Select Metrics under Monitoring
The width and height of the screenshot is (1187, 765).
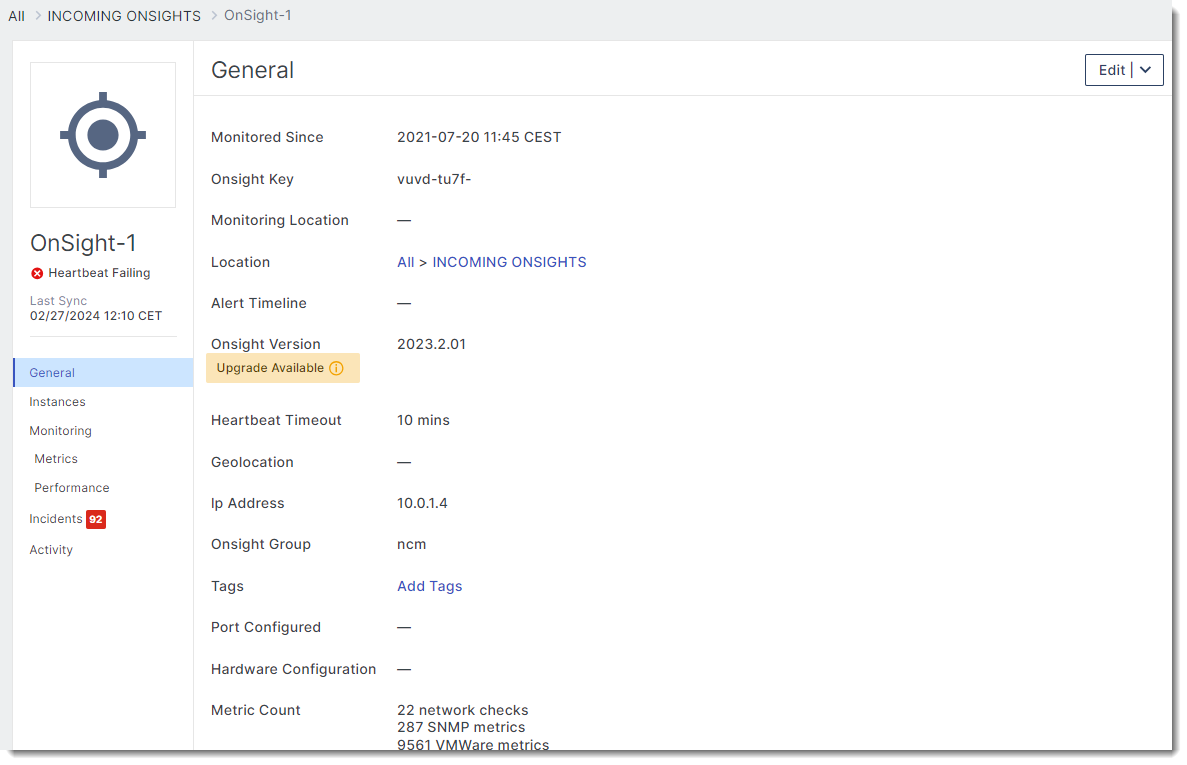(56, 459)
